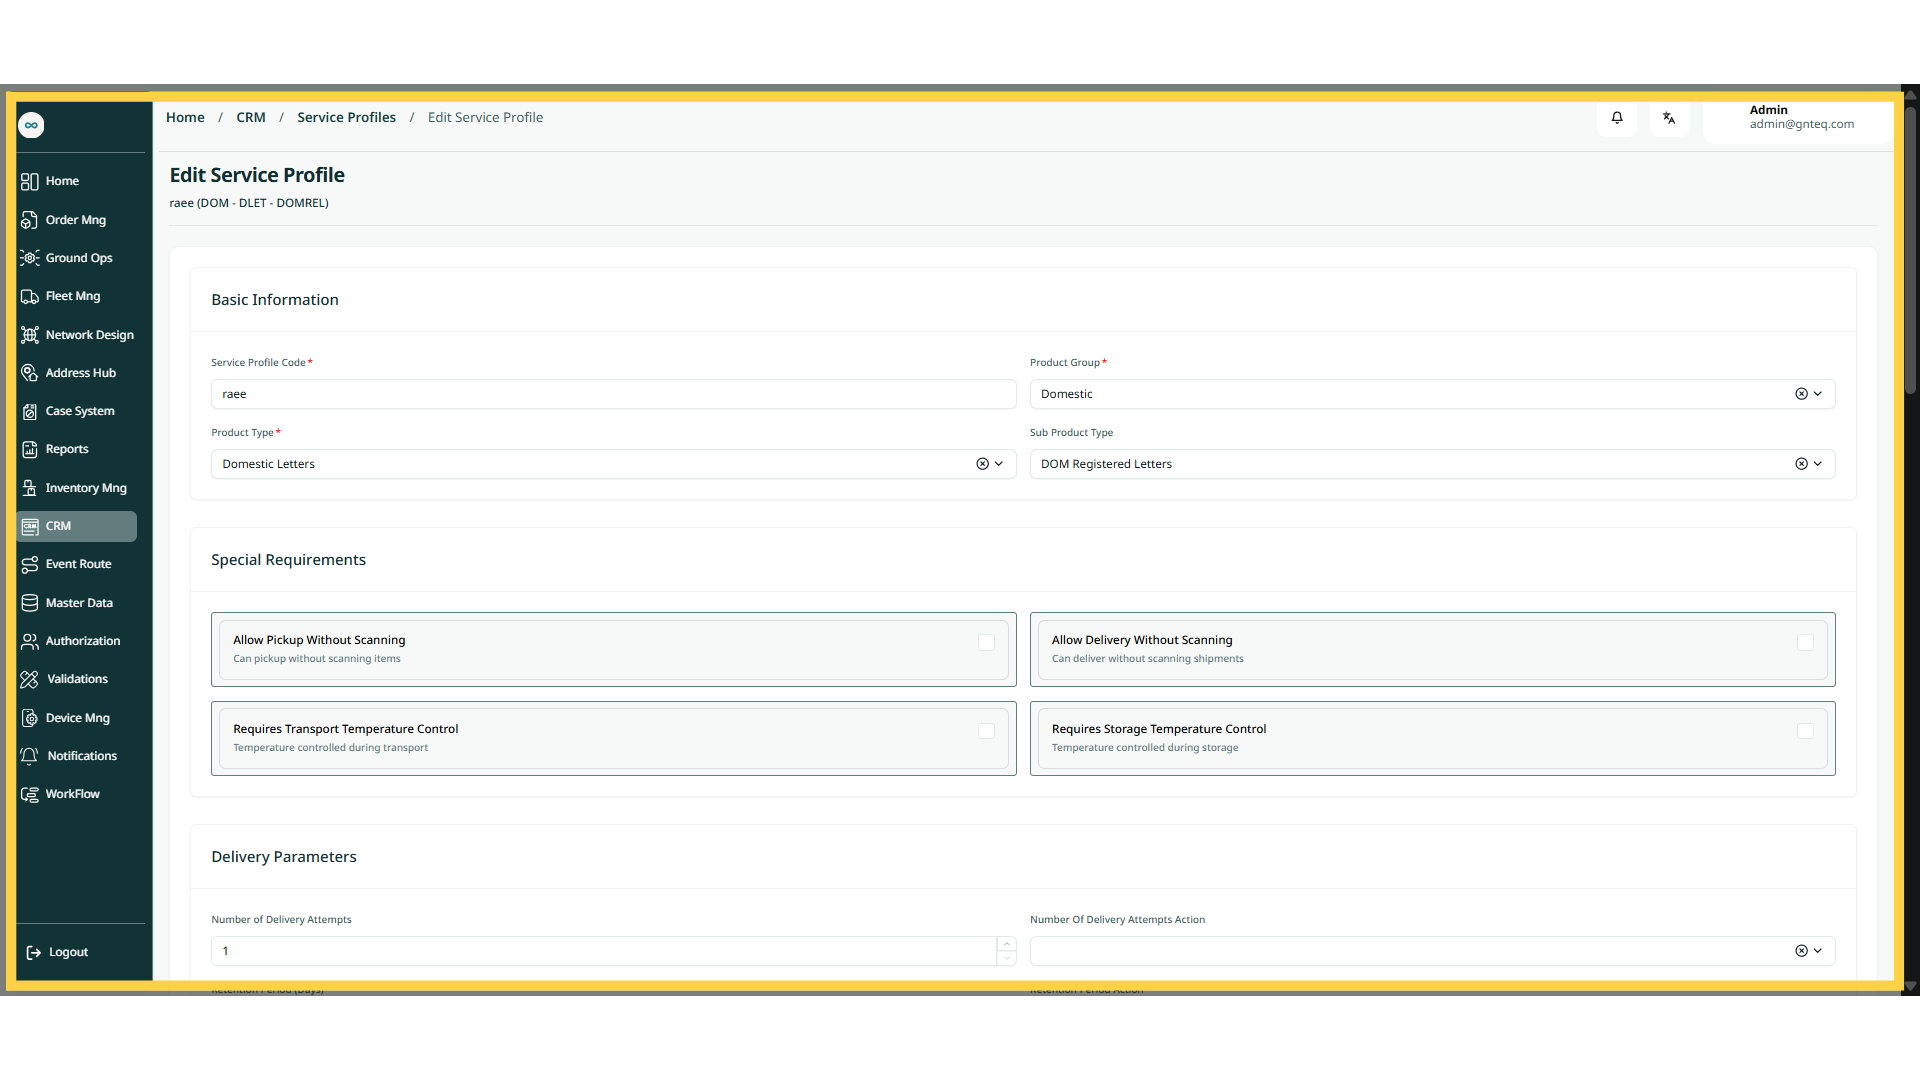The height and width of the screenshot is (1080, 1920).
Task: Click the Validations sidebar icon
Action: pos(30,679)
